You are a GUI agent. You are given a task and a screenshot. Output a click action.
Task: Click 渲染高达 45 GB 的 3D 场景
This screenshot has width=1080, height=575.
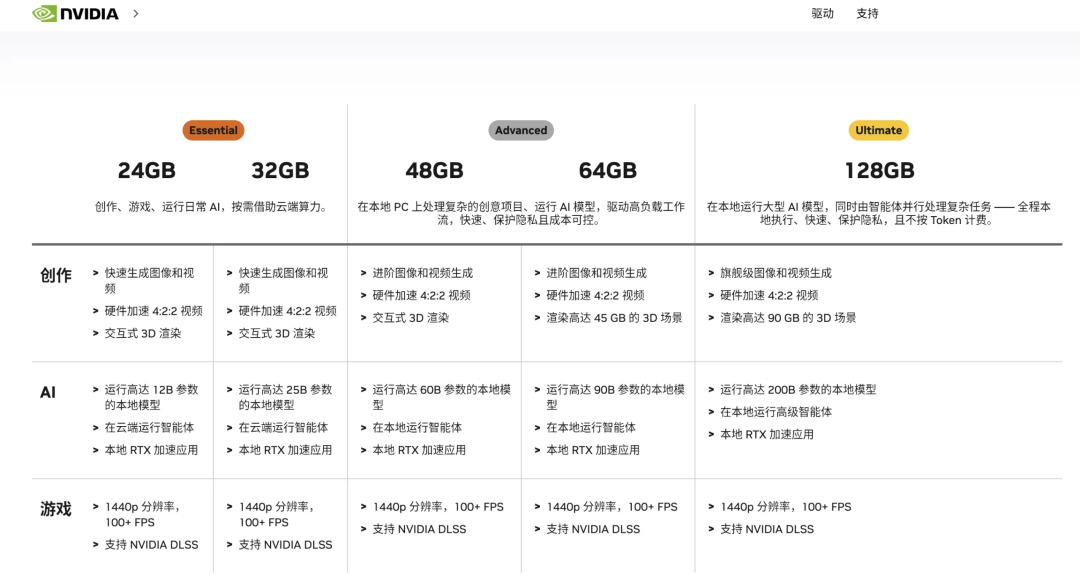(614, 318)
